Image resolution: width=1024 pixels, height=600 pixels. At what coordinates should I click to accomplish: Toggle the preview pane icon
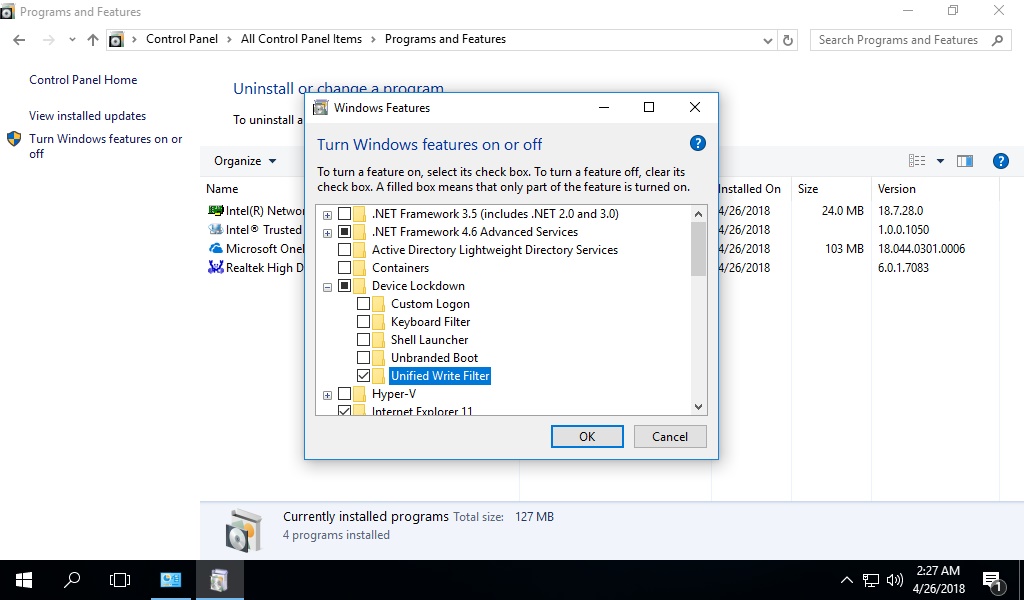(965, 161)
